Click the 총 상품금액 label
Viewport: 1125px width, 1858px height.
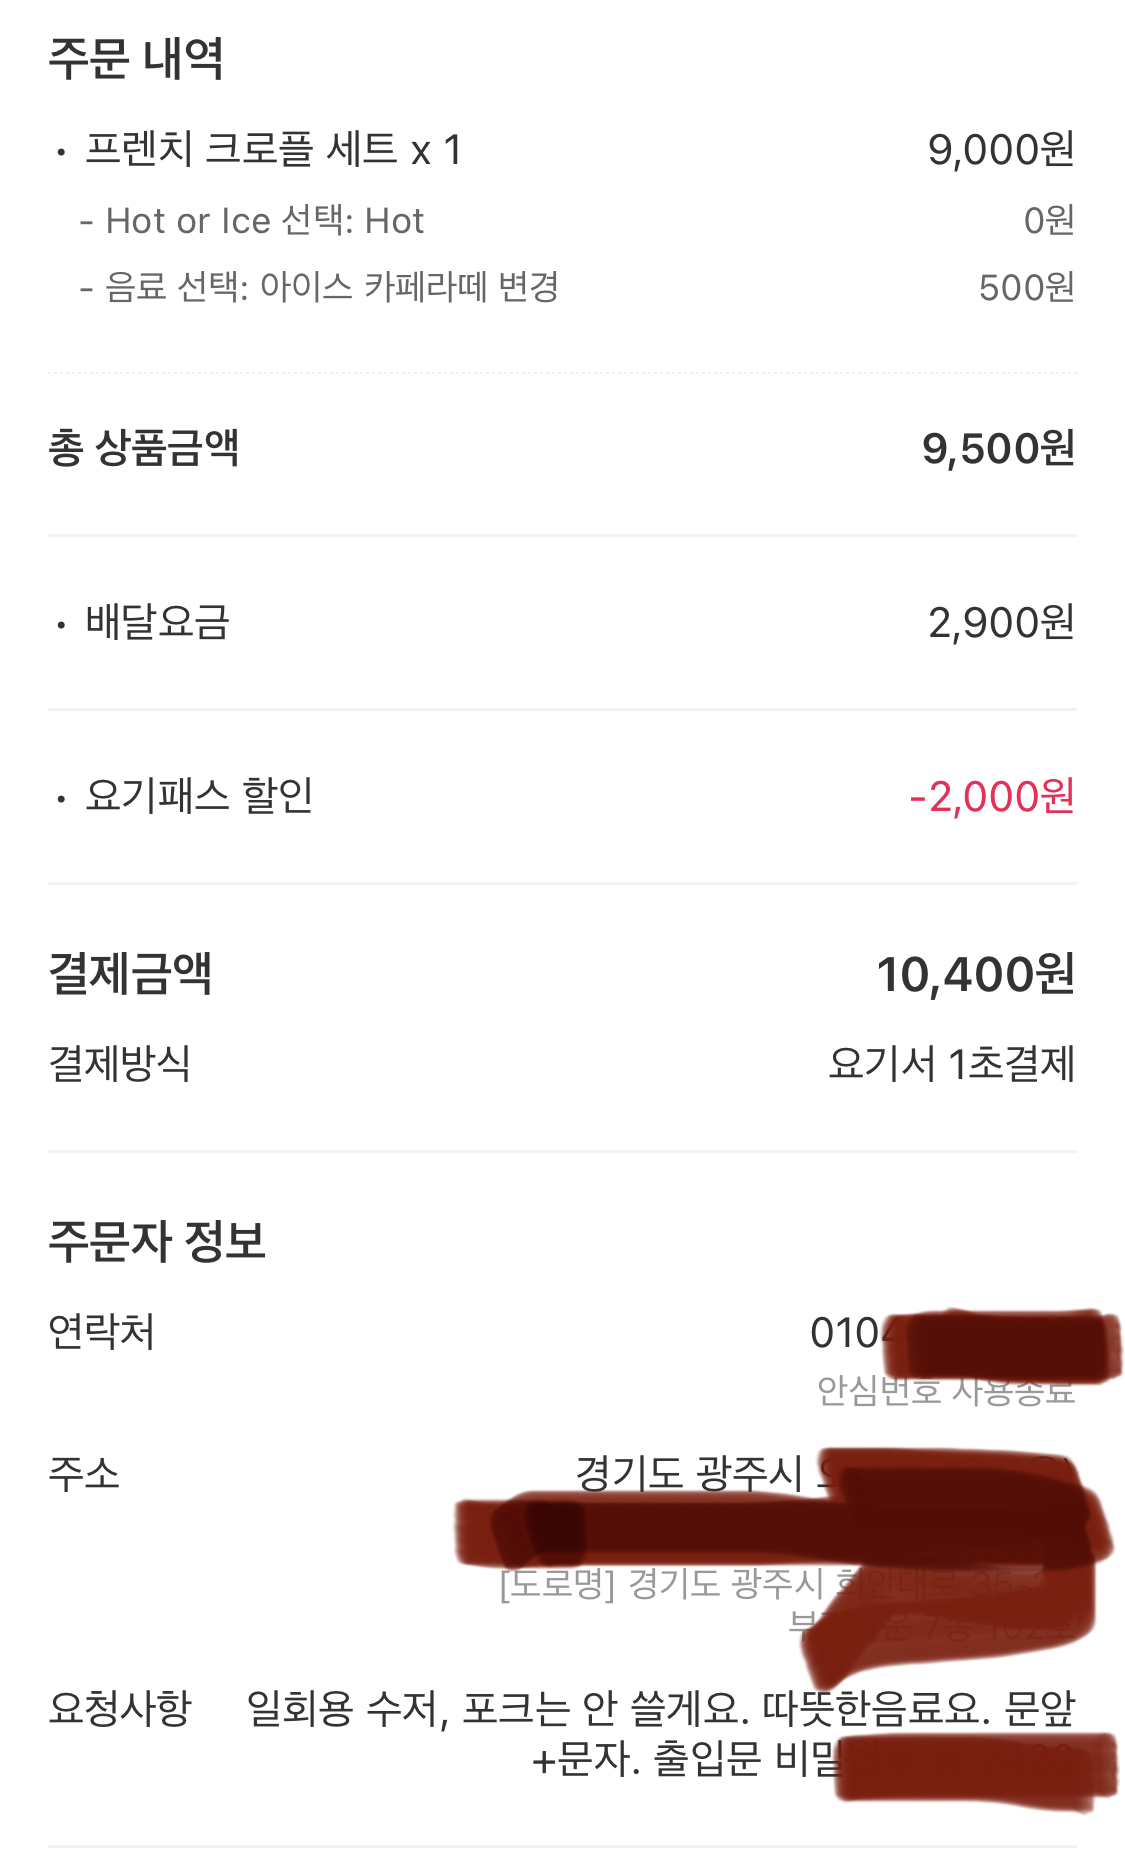tap(144, 448)
